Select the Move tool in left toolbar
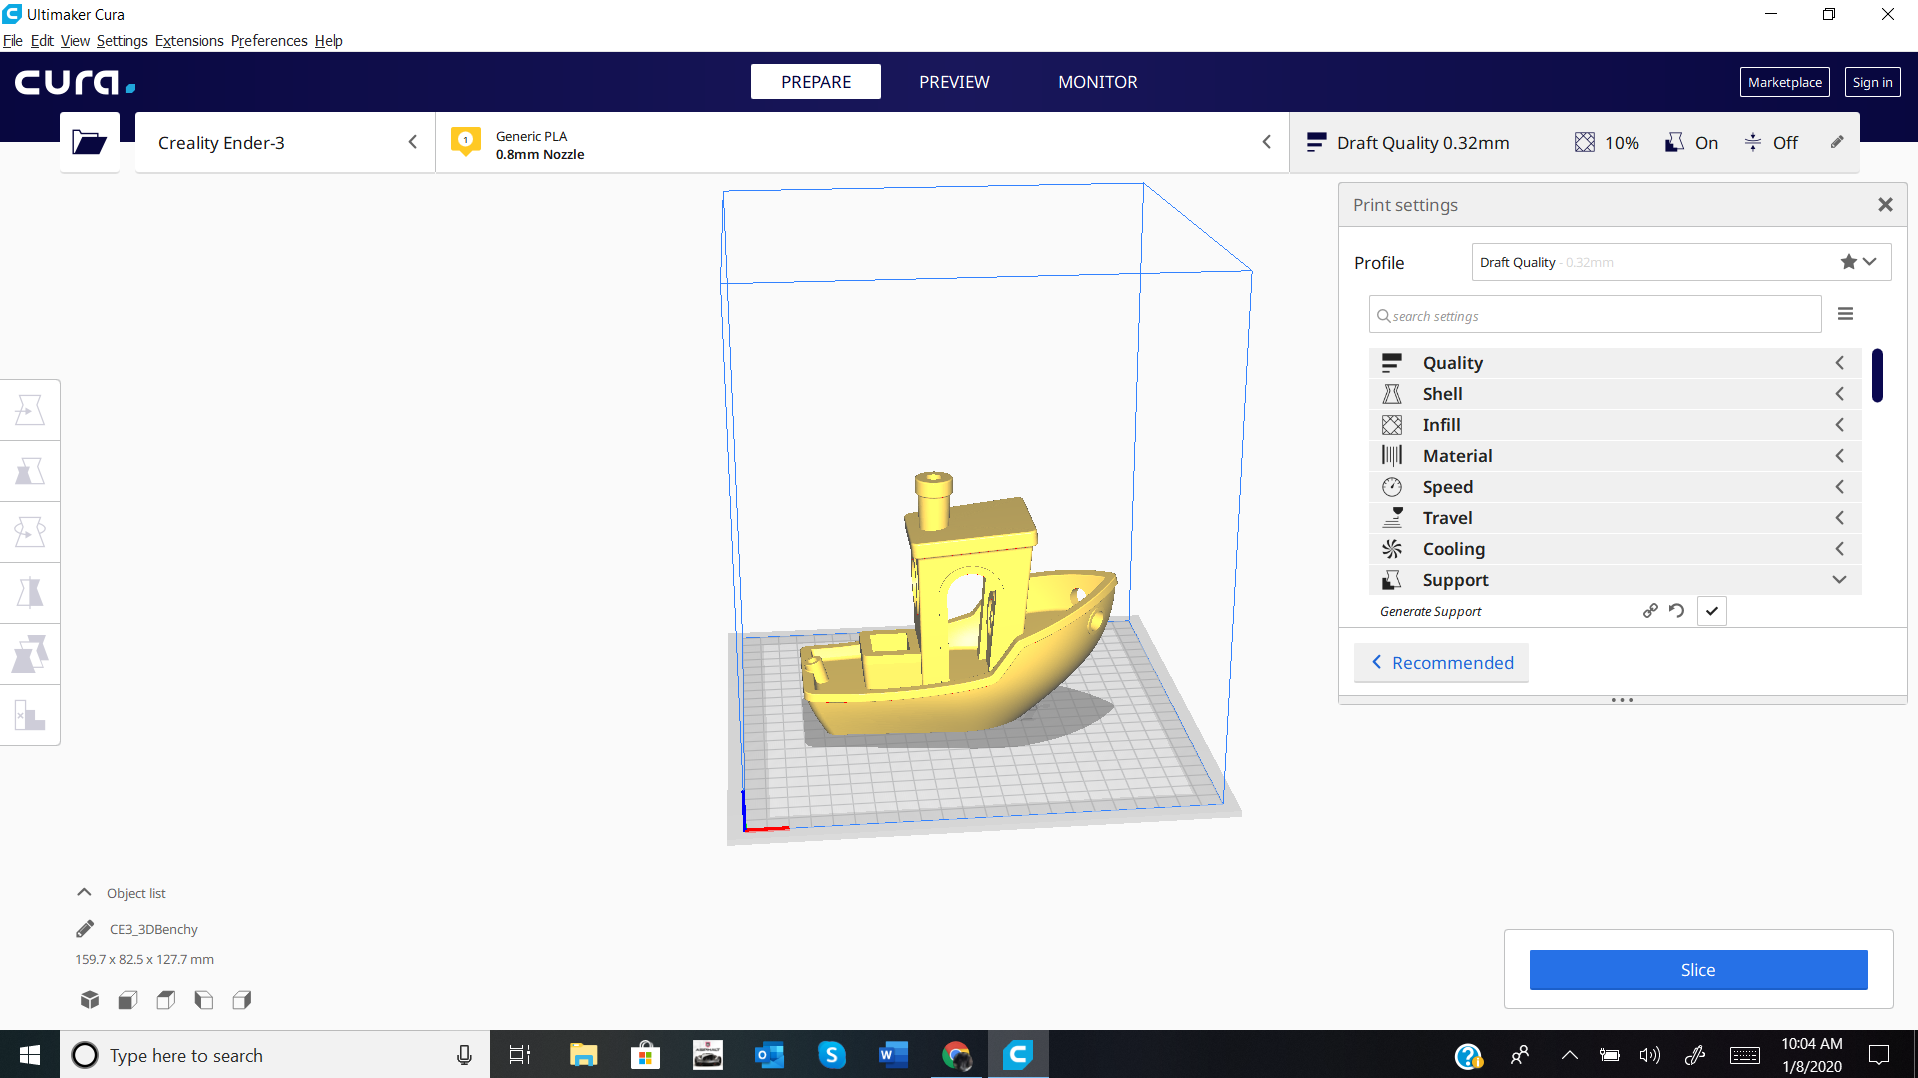The width and height of the screenshot is (1918, 1078). point(30,410)
